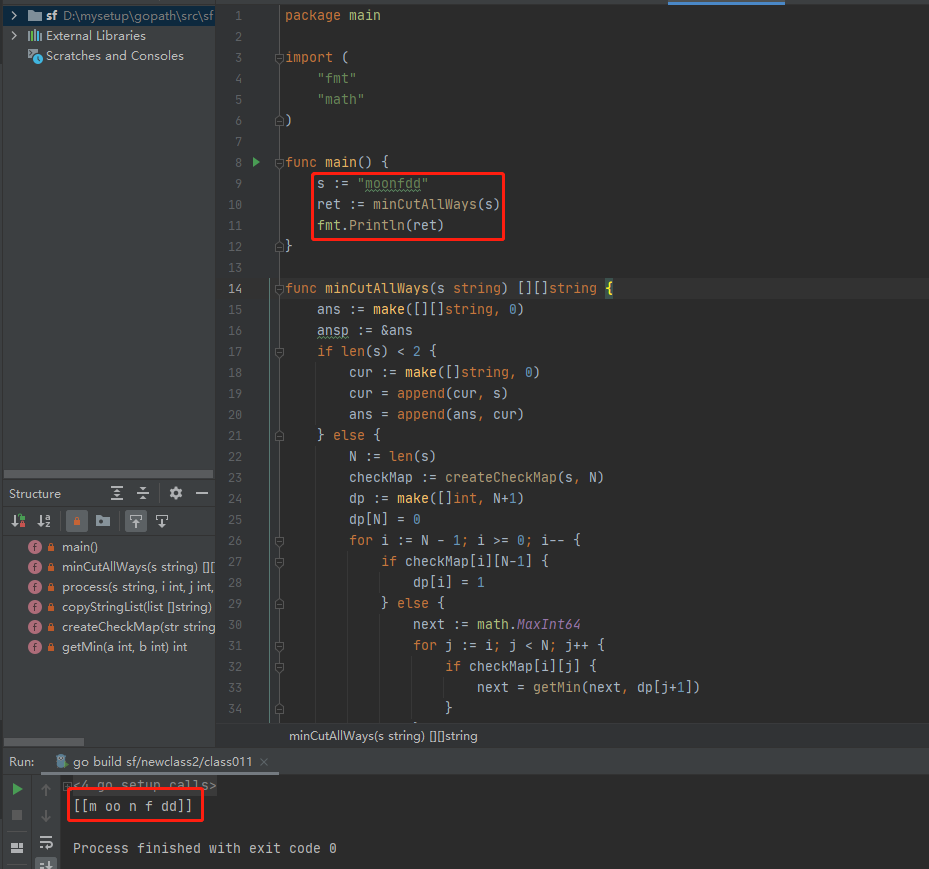Toggle Sort Alphabetically in Structure toolbar
Screen dimensions: 929x869
tap(44, 521)
